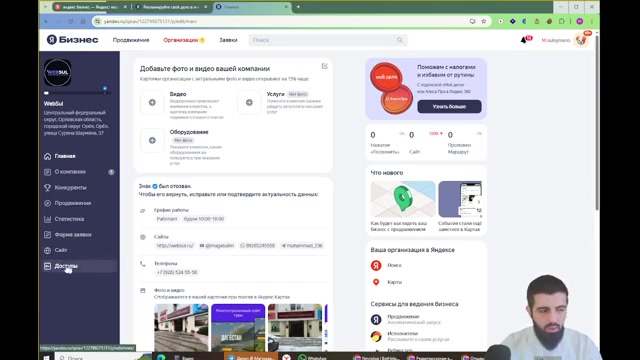Screen dimensions: 640x360
Task: Click edit icon on photo card
Action: (324, 66)
